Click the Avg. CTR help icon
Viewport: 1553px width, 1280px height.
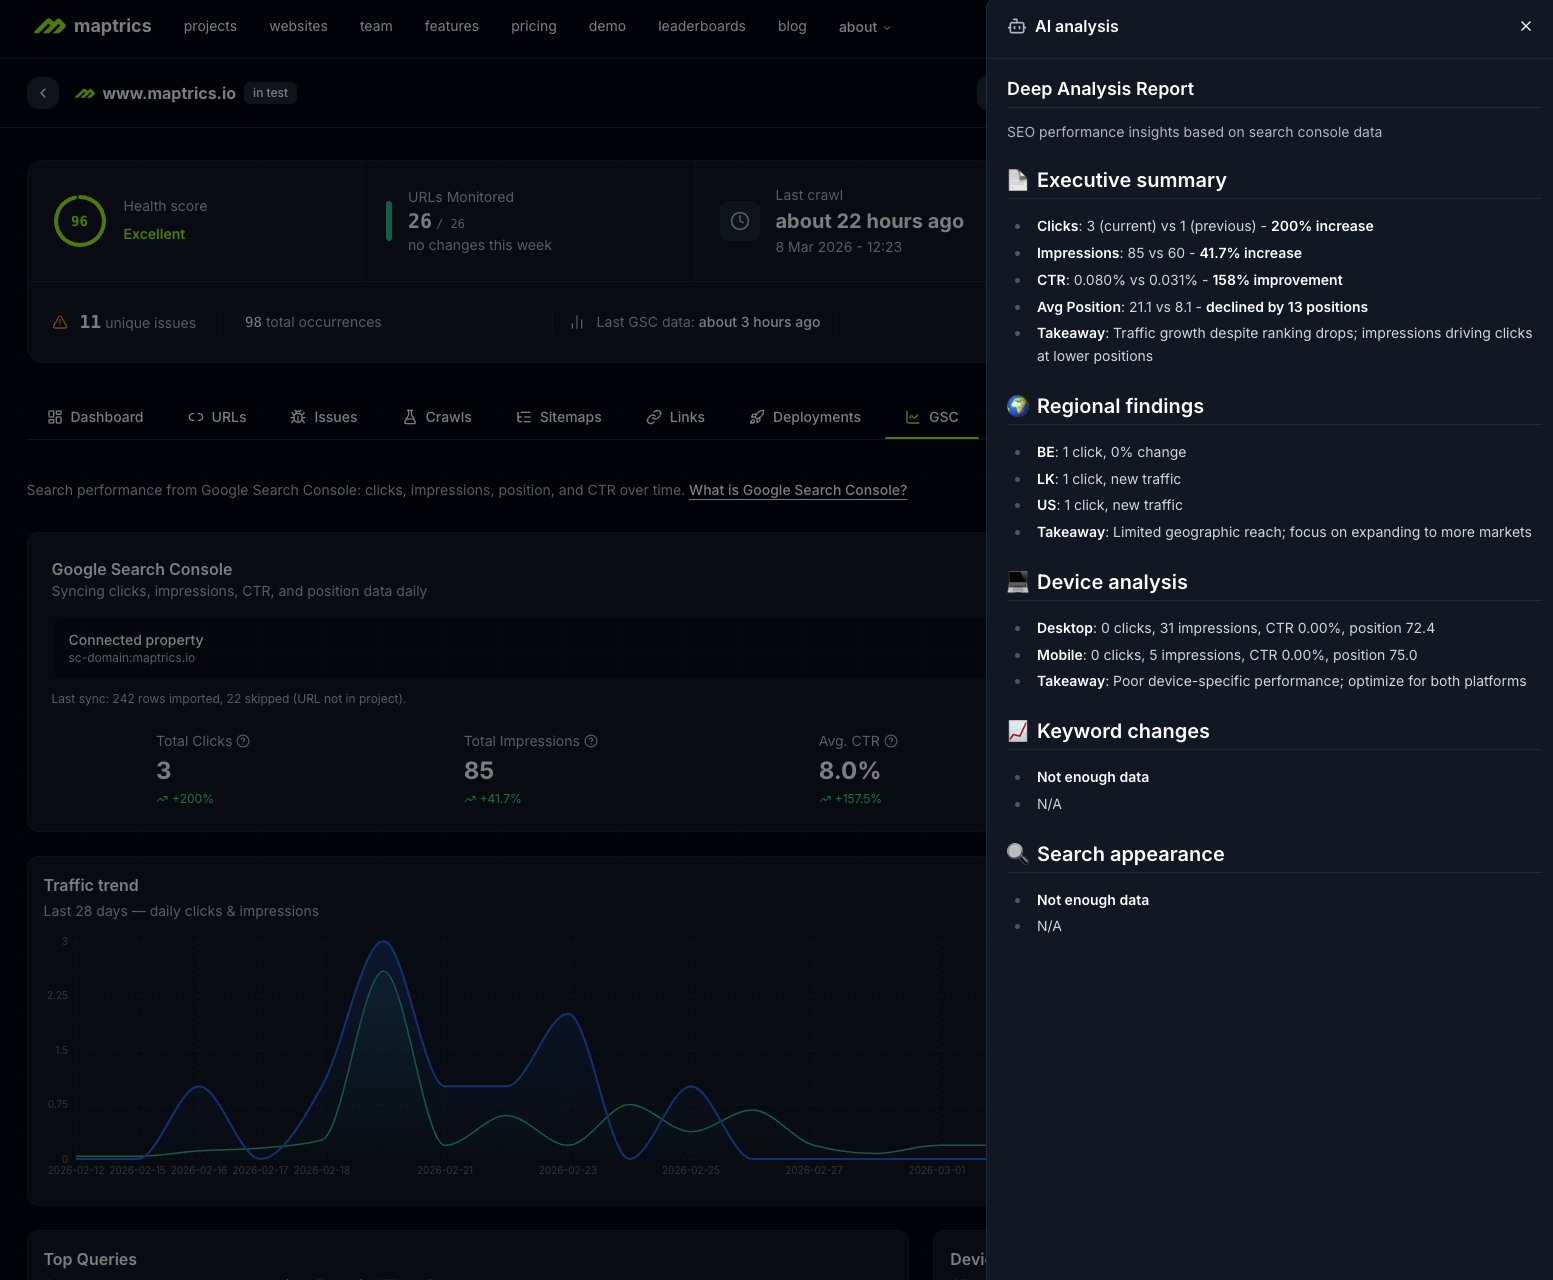point(891,741)
